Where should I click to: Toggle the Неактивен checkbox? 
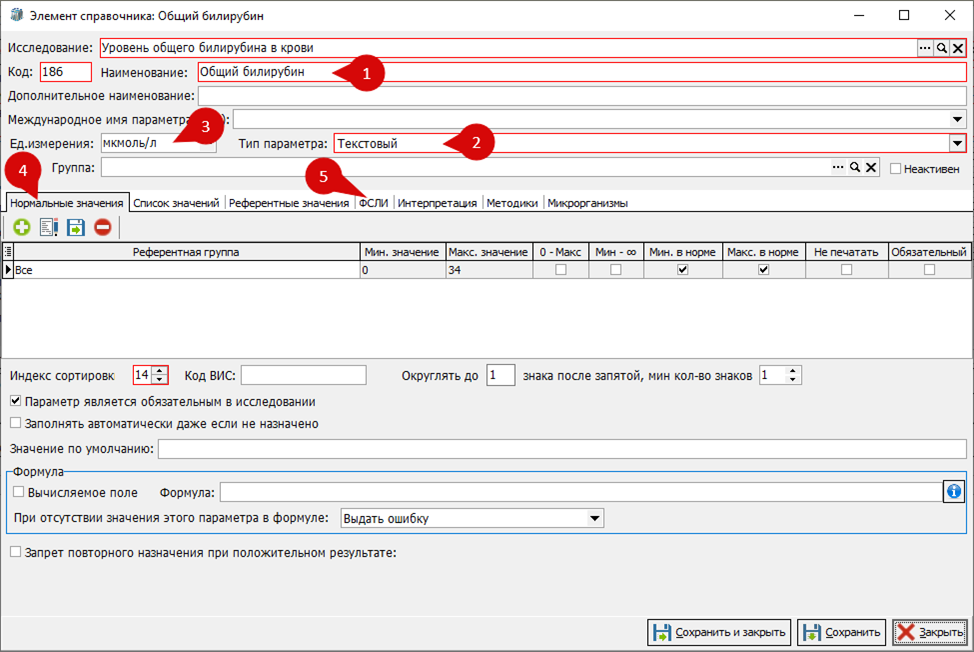coord(895,169)
